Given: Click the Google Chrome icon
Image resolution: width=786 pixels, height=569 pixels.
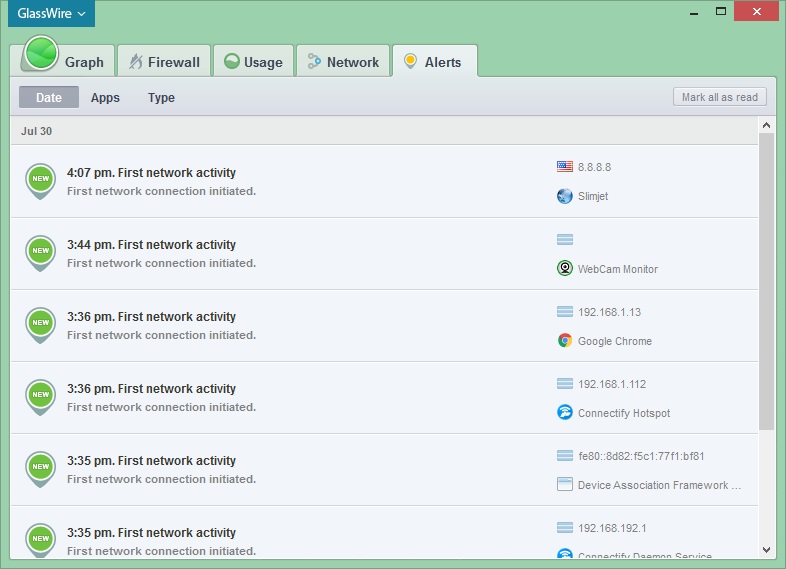Looking at the screenshot, I should pos(564,340).
